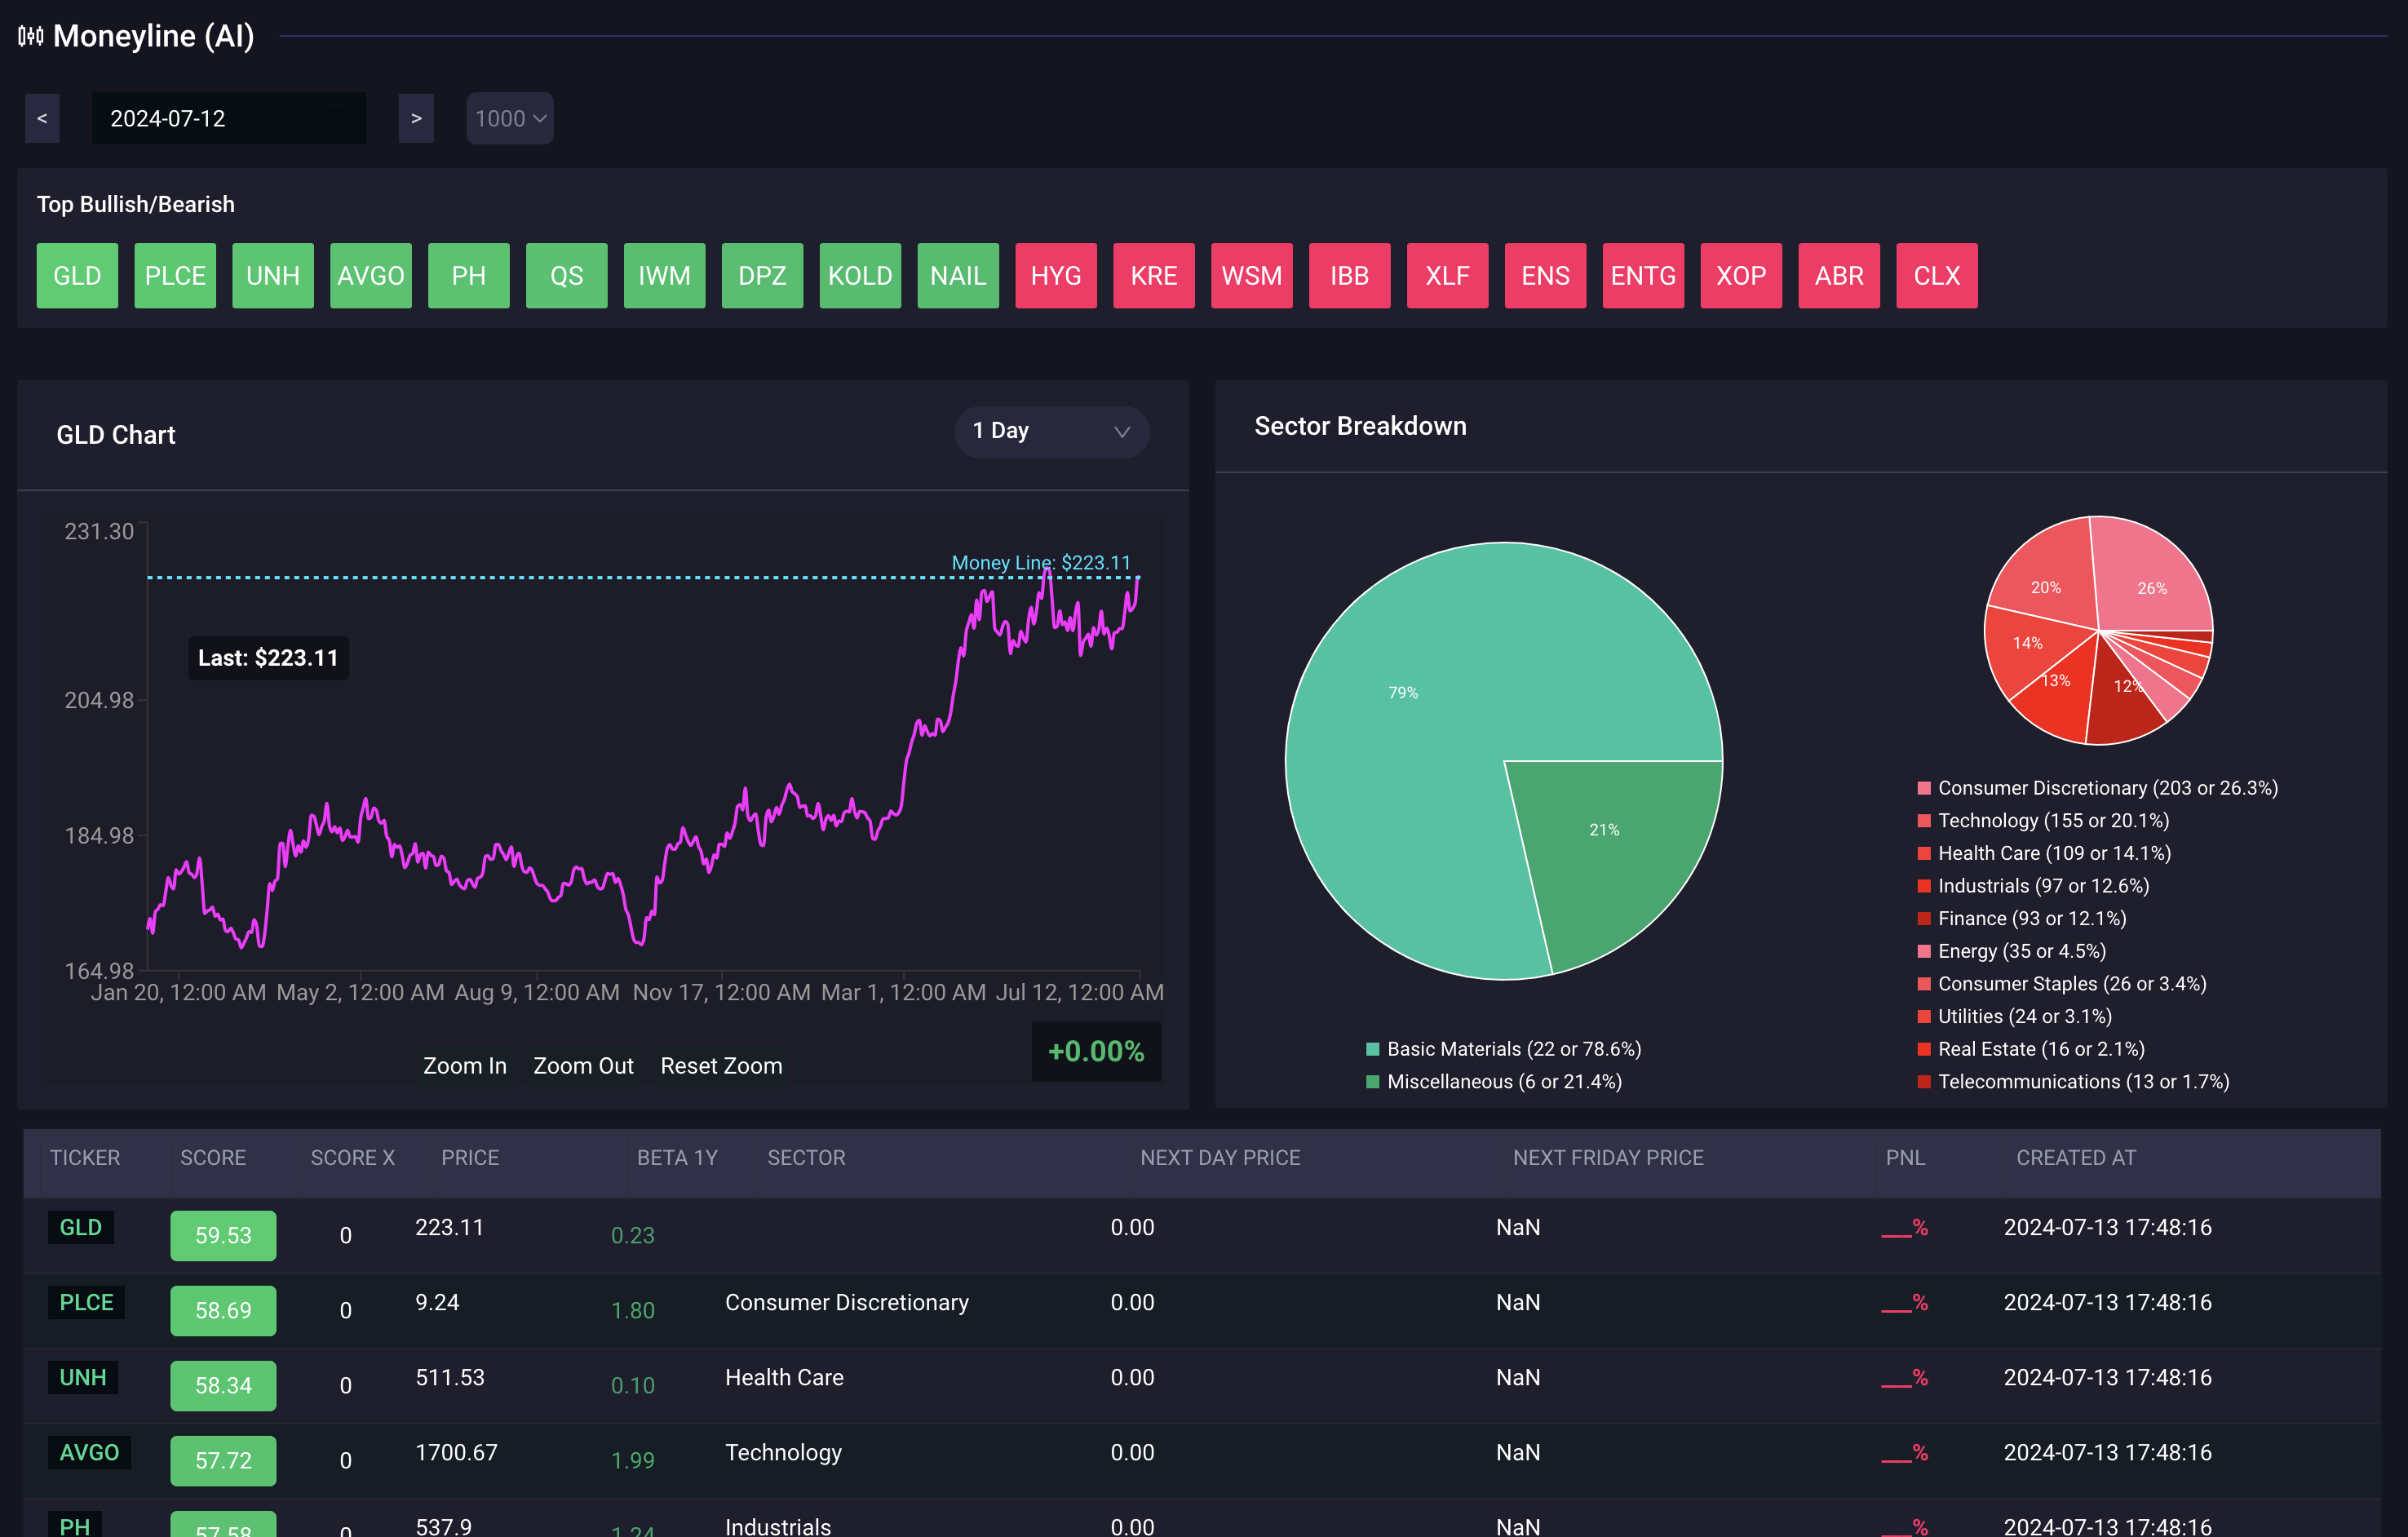Viewport: 2408px width, 1537px height.
Task: Sort the table by the SCORE column
Action: (x=213, y=1157)
